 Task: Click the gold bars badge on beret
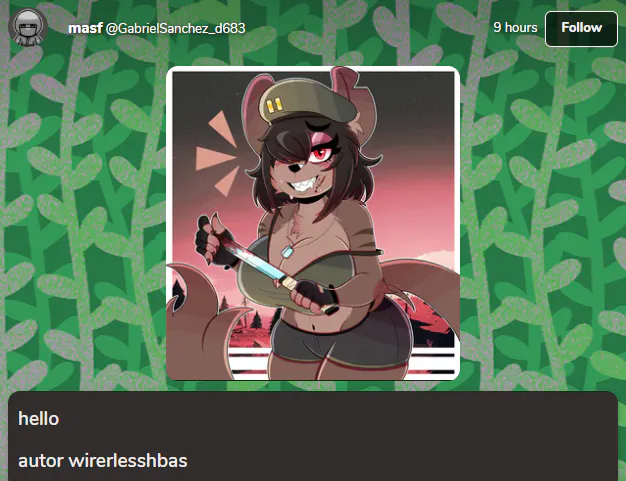275,106
